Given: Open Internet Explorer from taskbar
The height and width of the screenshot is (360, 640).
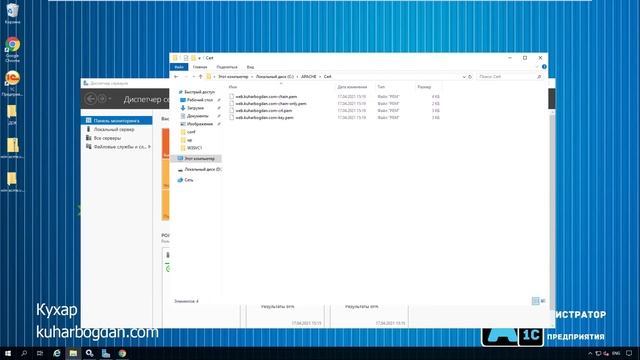Looking at the screenshot, I should [57, 353].
